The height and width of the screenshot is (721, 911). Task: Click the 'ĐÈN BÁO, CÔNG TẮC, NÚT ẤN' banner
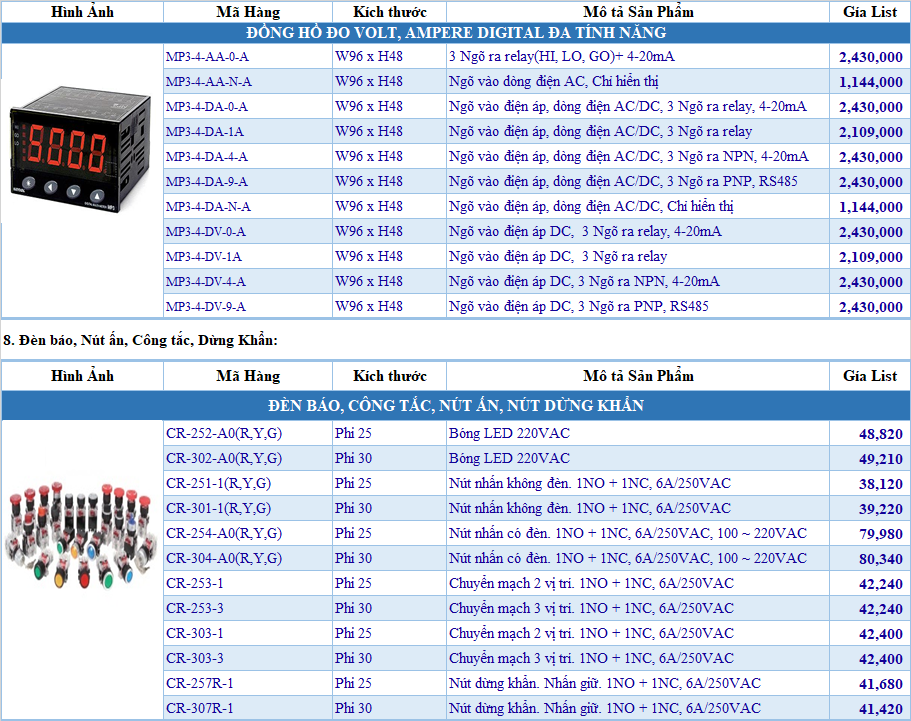click(x=455, y=405)
